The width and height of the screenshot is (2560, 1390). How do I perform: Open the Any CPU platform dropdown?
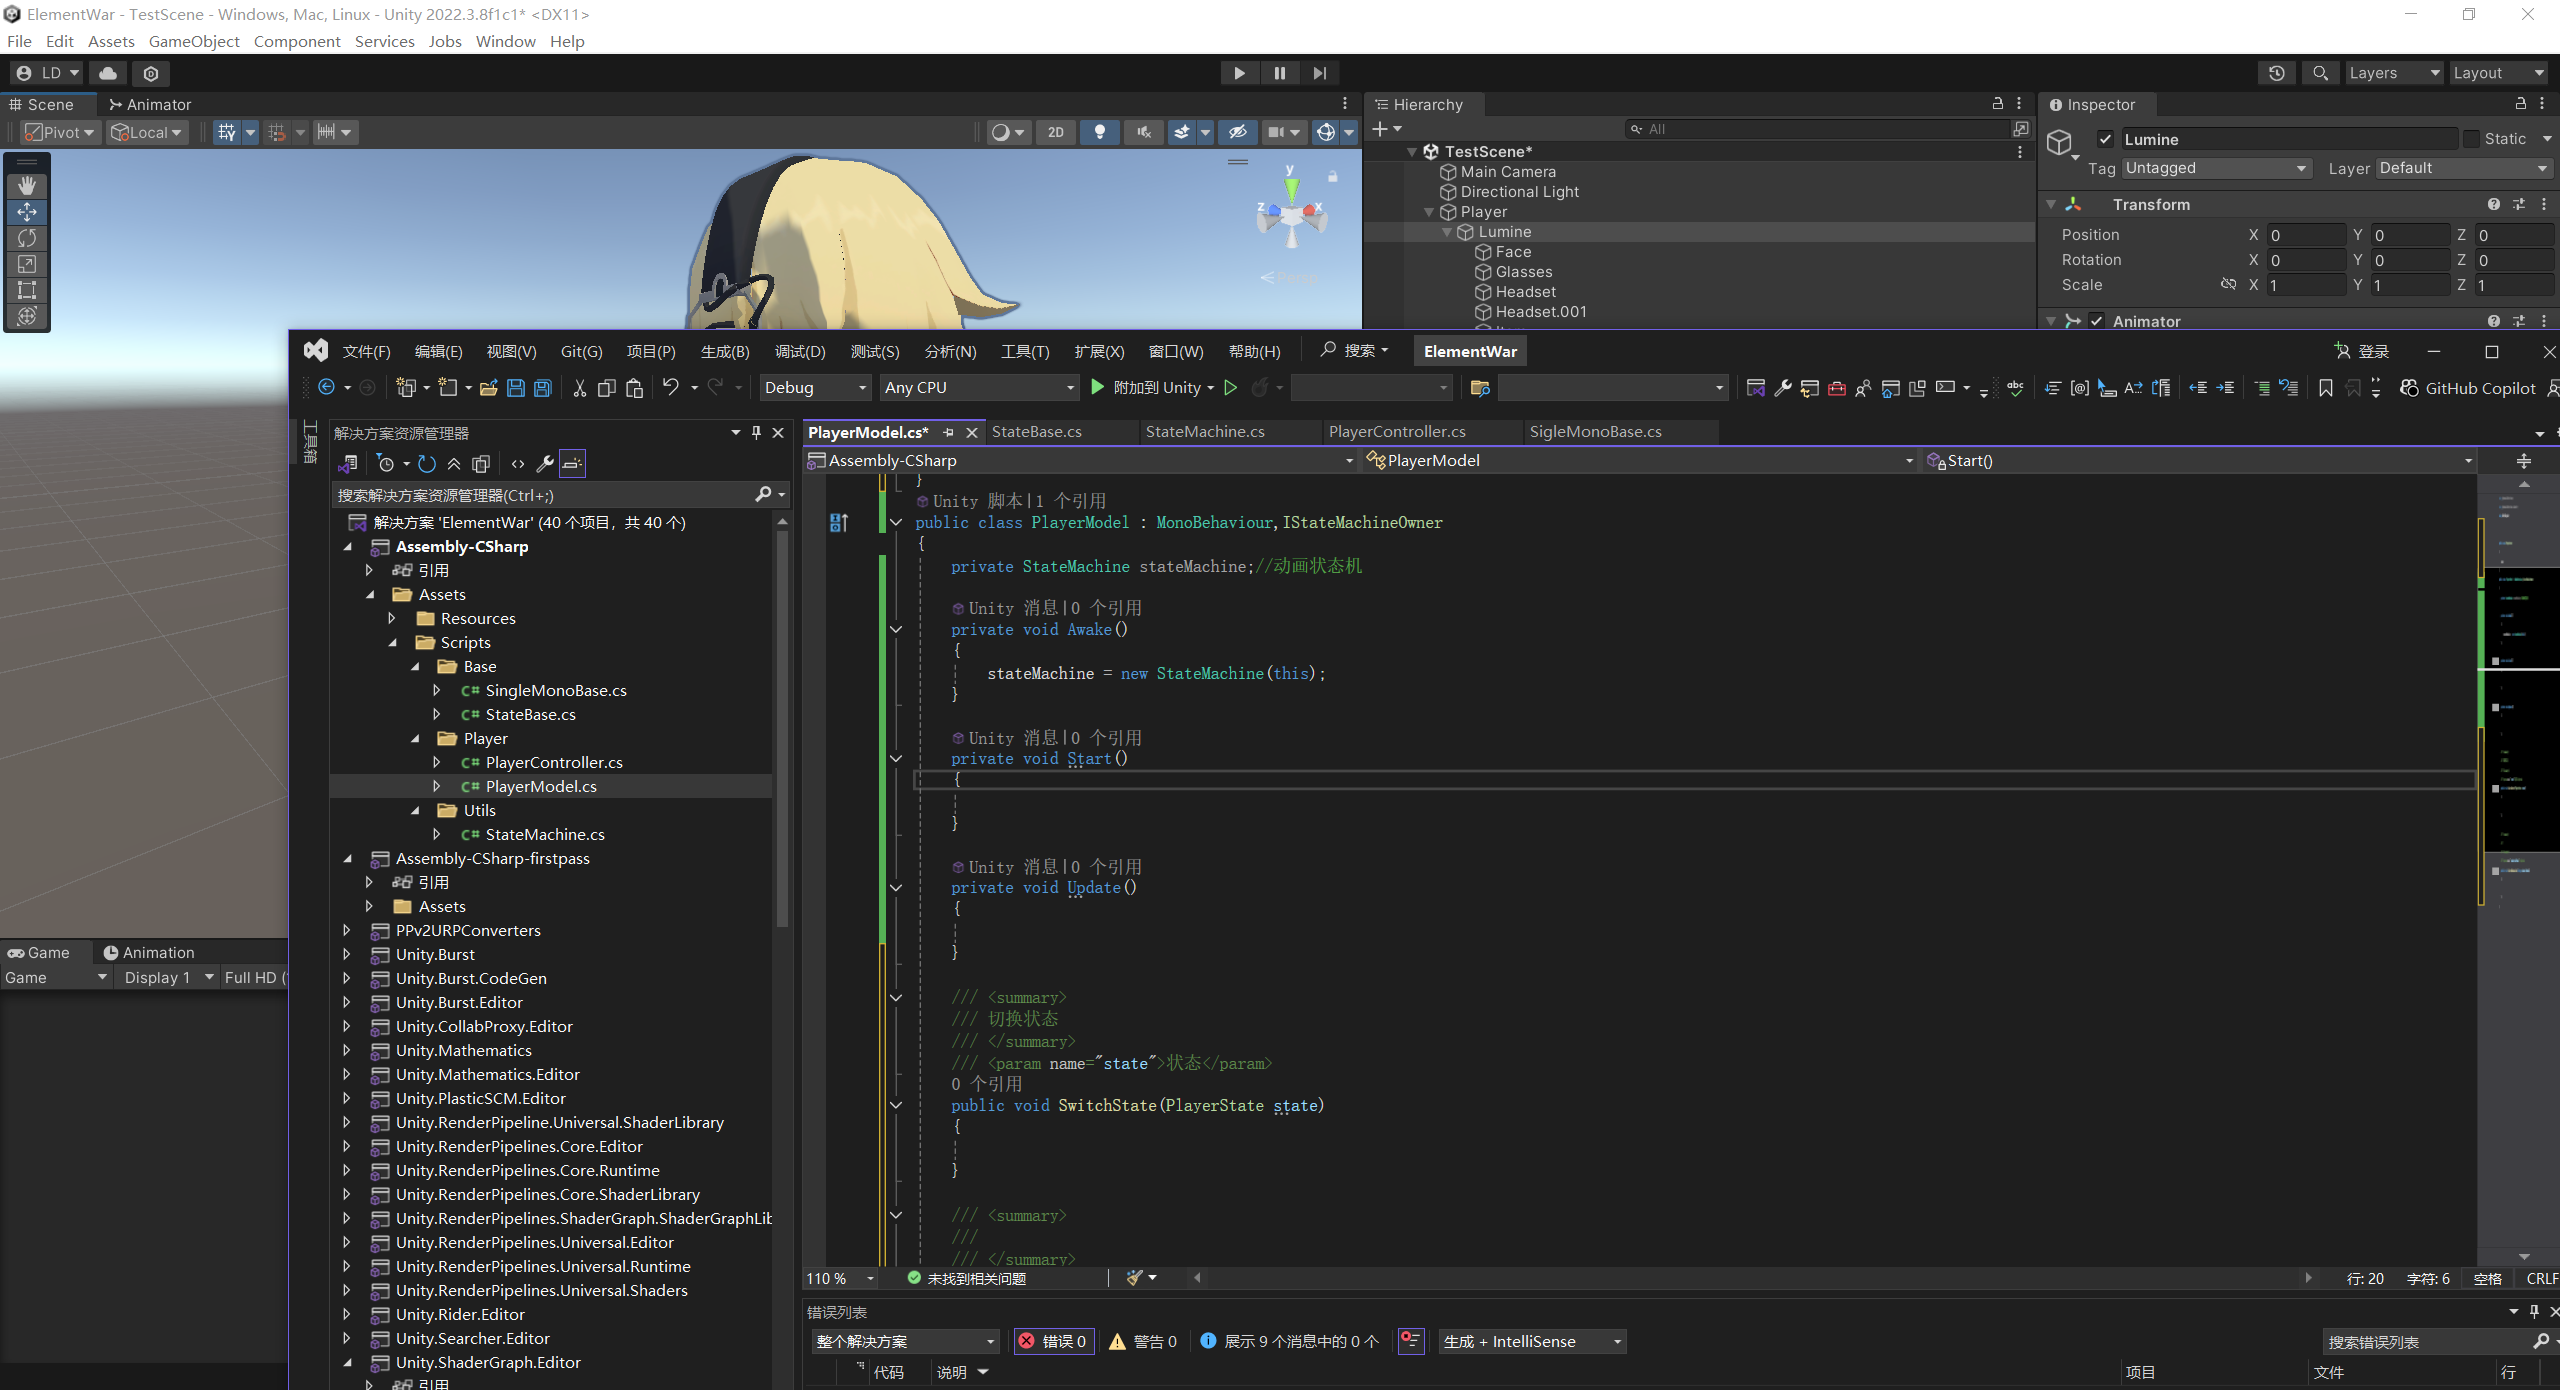coord(979,388)
